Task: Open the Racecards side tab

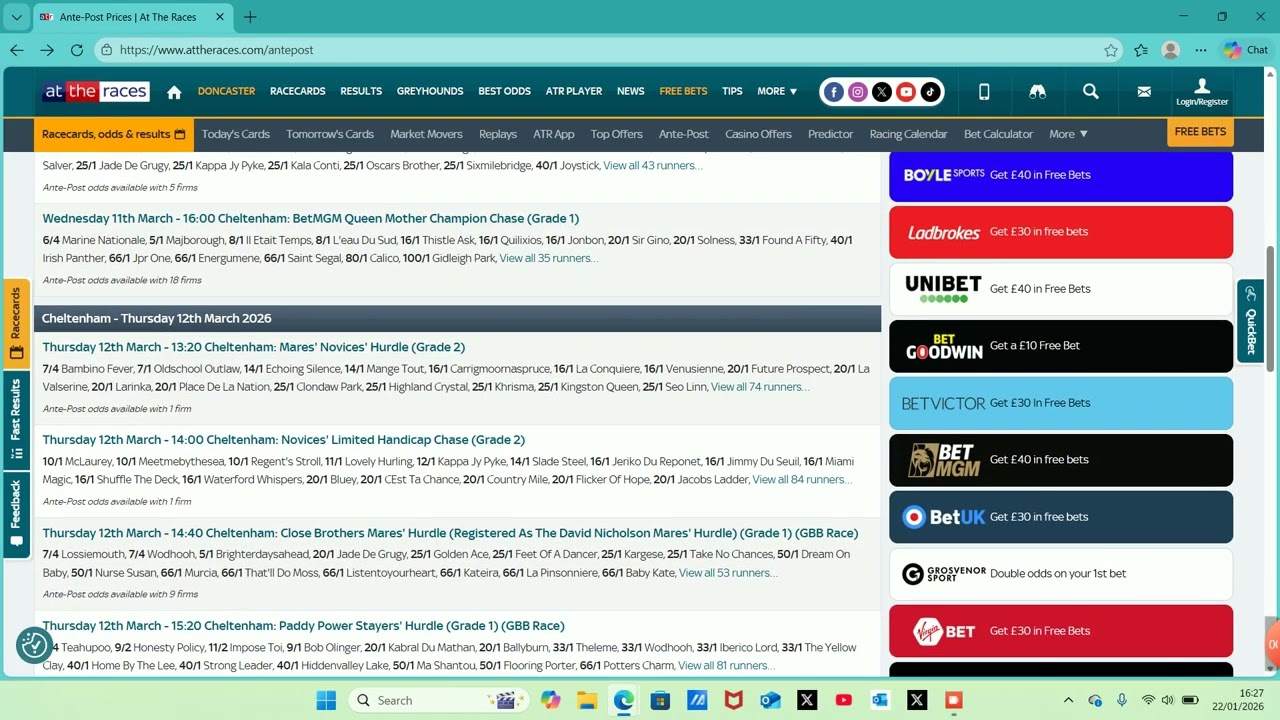Action: coord(16,322)
